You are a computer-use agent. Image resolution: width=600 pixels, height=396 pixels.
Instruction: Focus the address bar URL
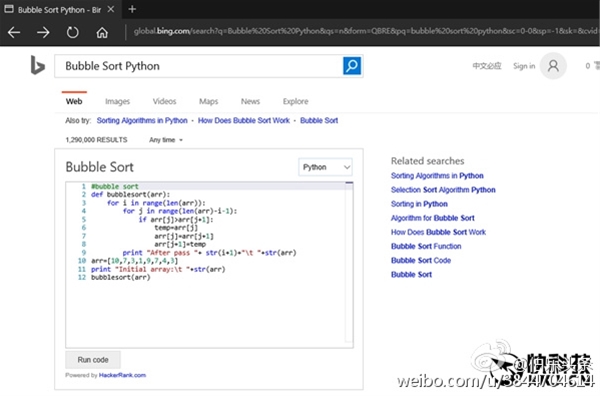point(365,31)
